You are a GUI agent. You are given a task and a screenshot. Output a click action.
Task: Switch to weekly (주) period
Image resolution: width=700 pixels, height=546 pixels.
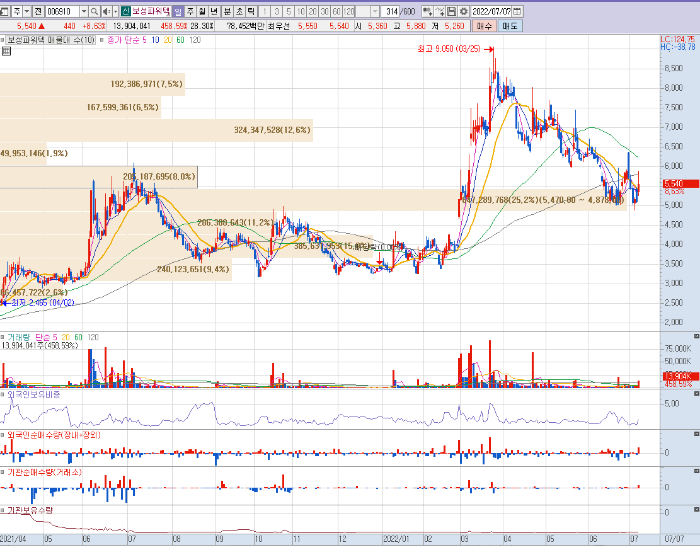click(191, 11)
